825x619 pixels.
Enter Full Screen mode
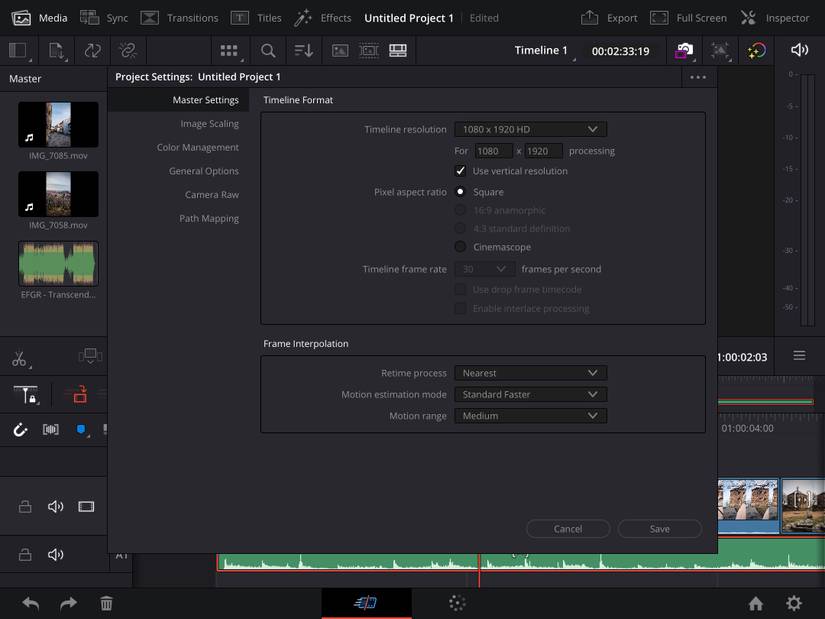[x=688, y=17]
